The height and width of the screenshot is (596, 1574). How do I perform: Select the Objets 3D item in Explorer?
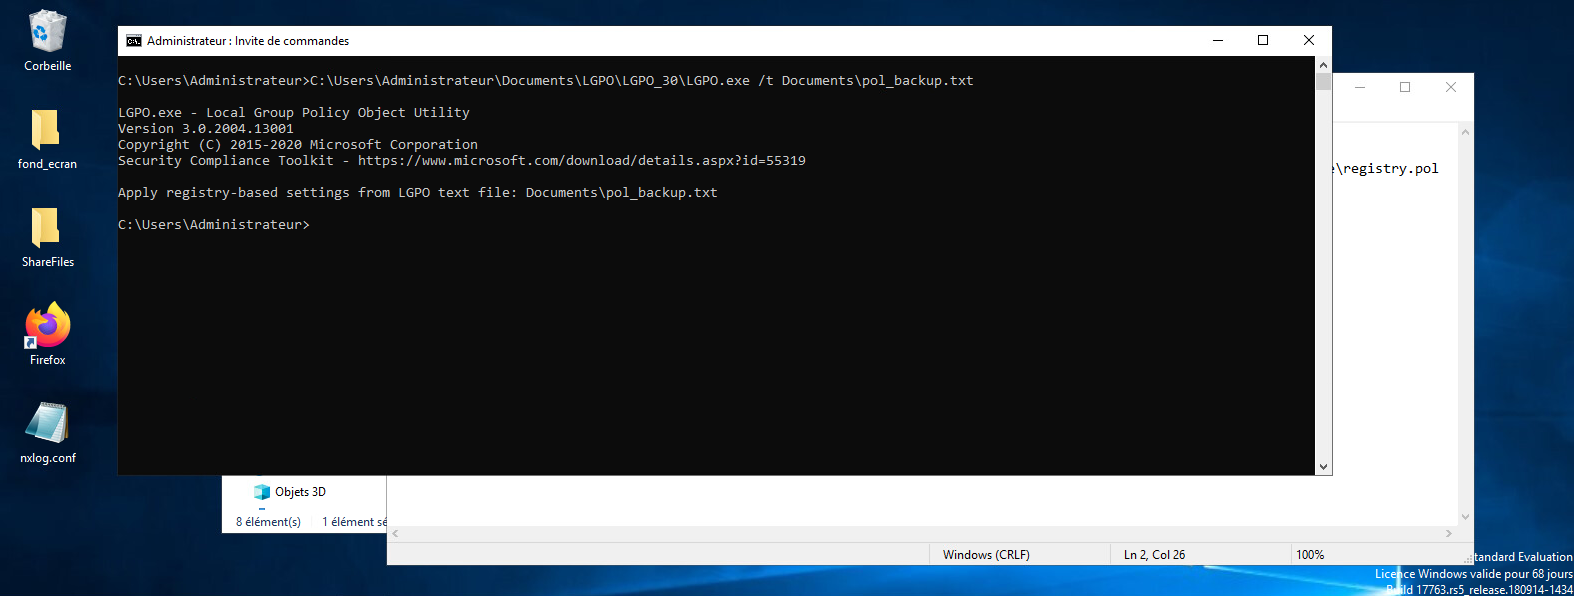299,492
